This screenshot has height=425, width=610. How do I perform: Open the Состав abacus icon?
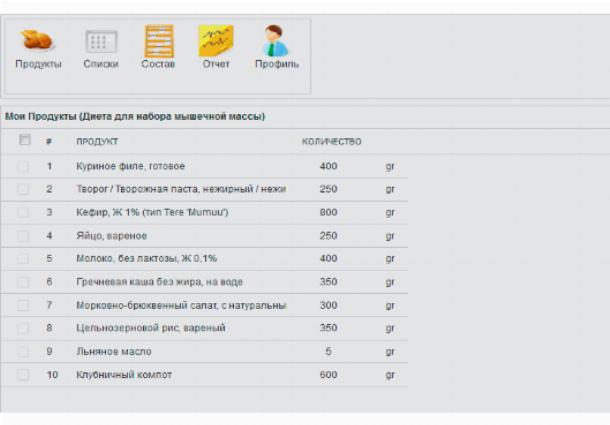tap(159, 41)
